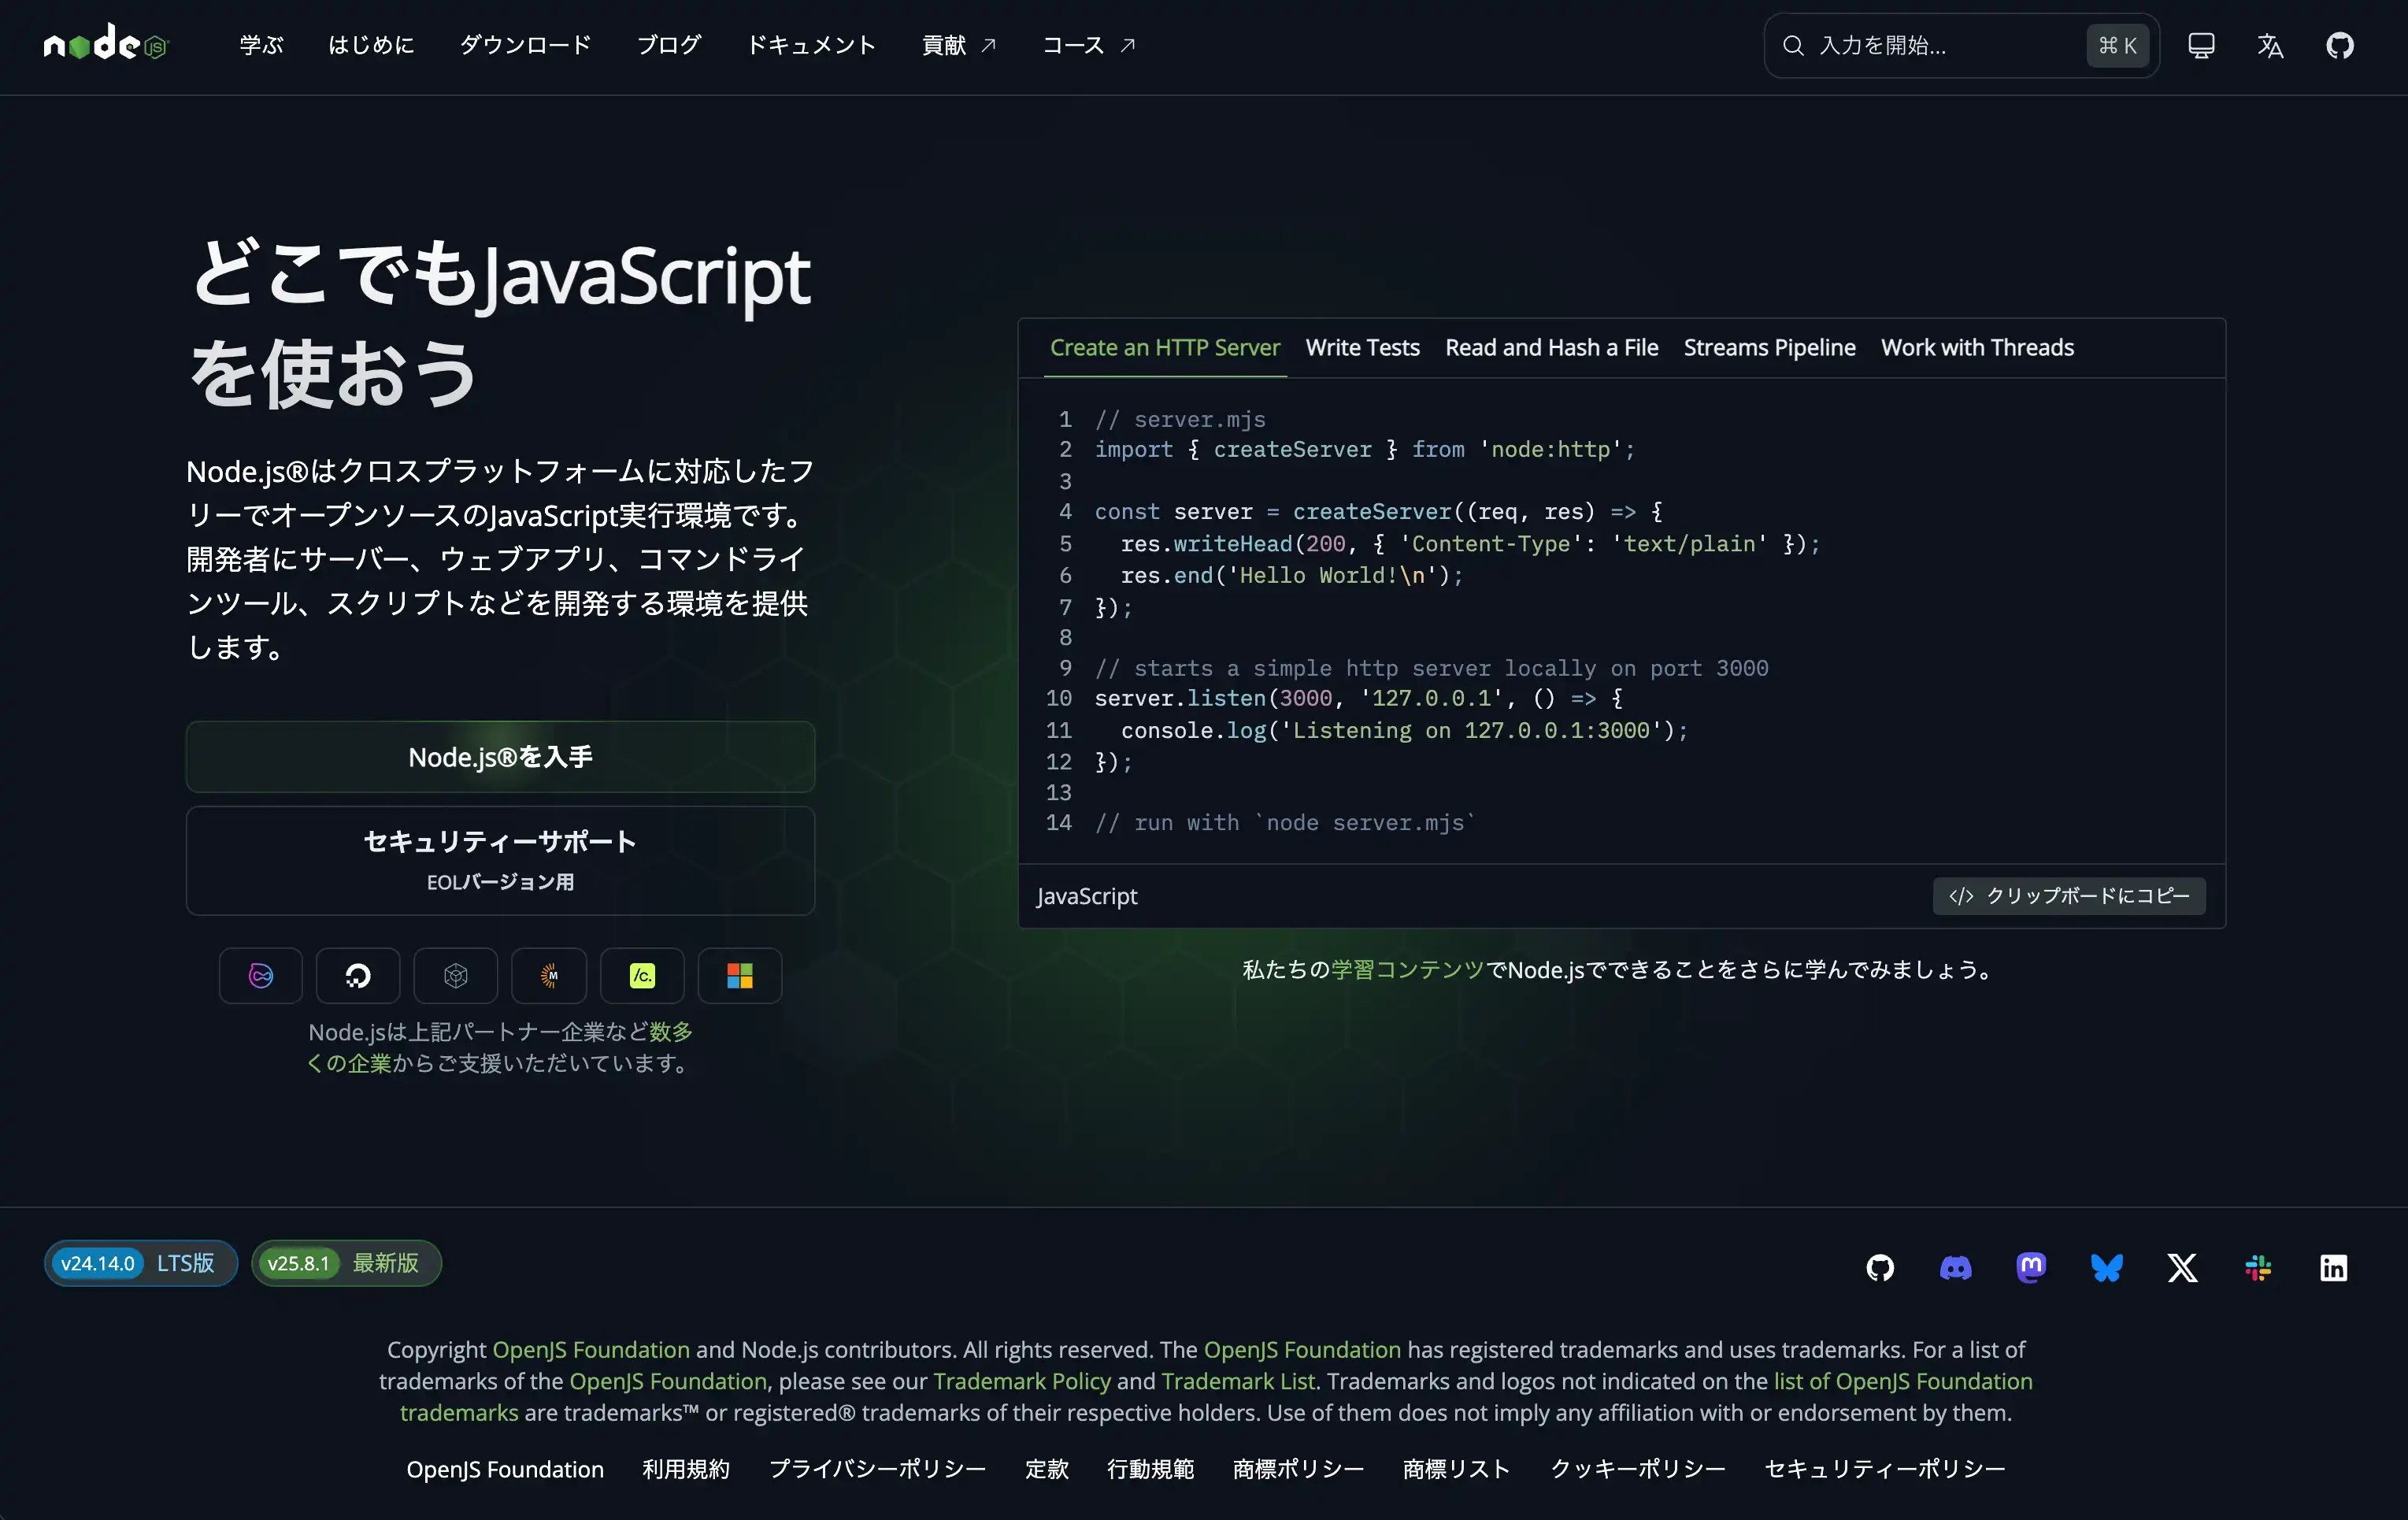Open Node.js on LinkedIn
2408x1520 pixels.
tap(2333, 1267)
